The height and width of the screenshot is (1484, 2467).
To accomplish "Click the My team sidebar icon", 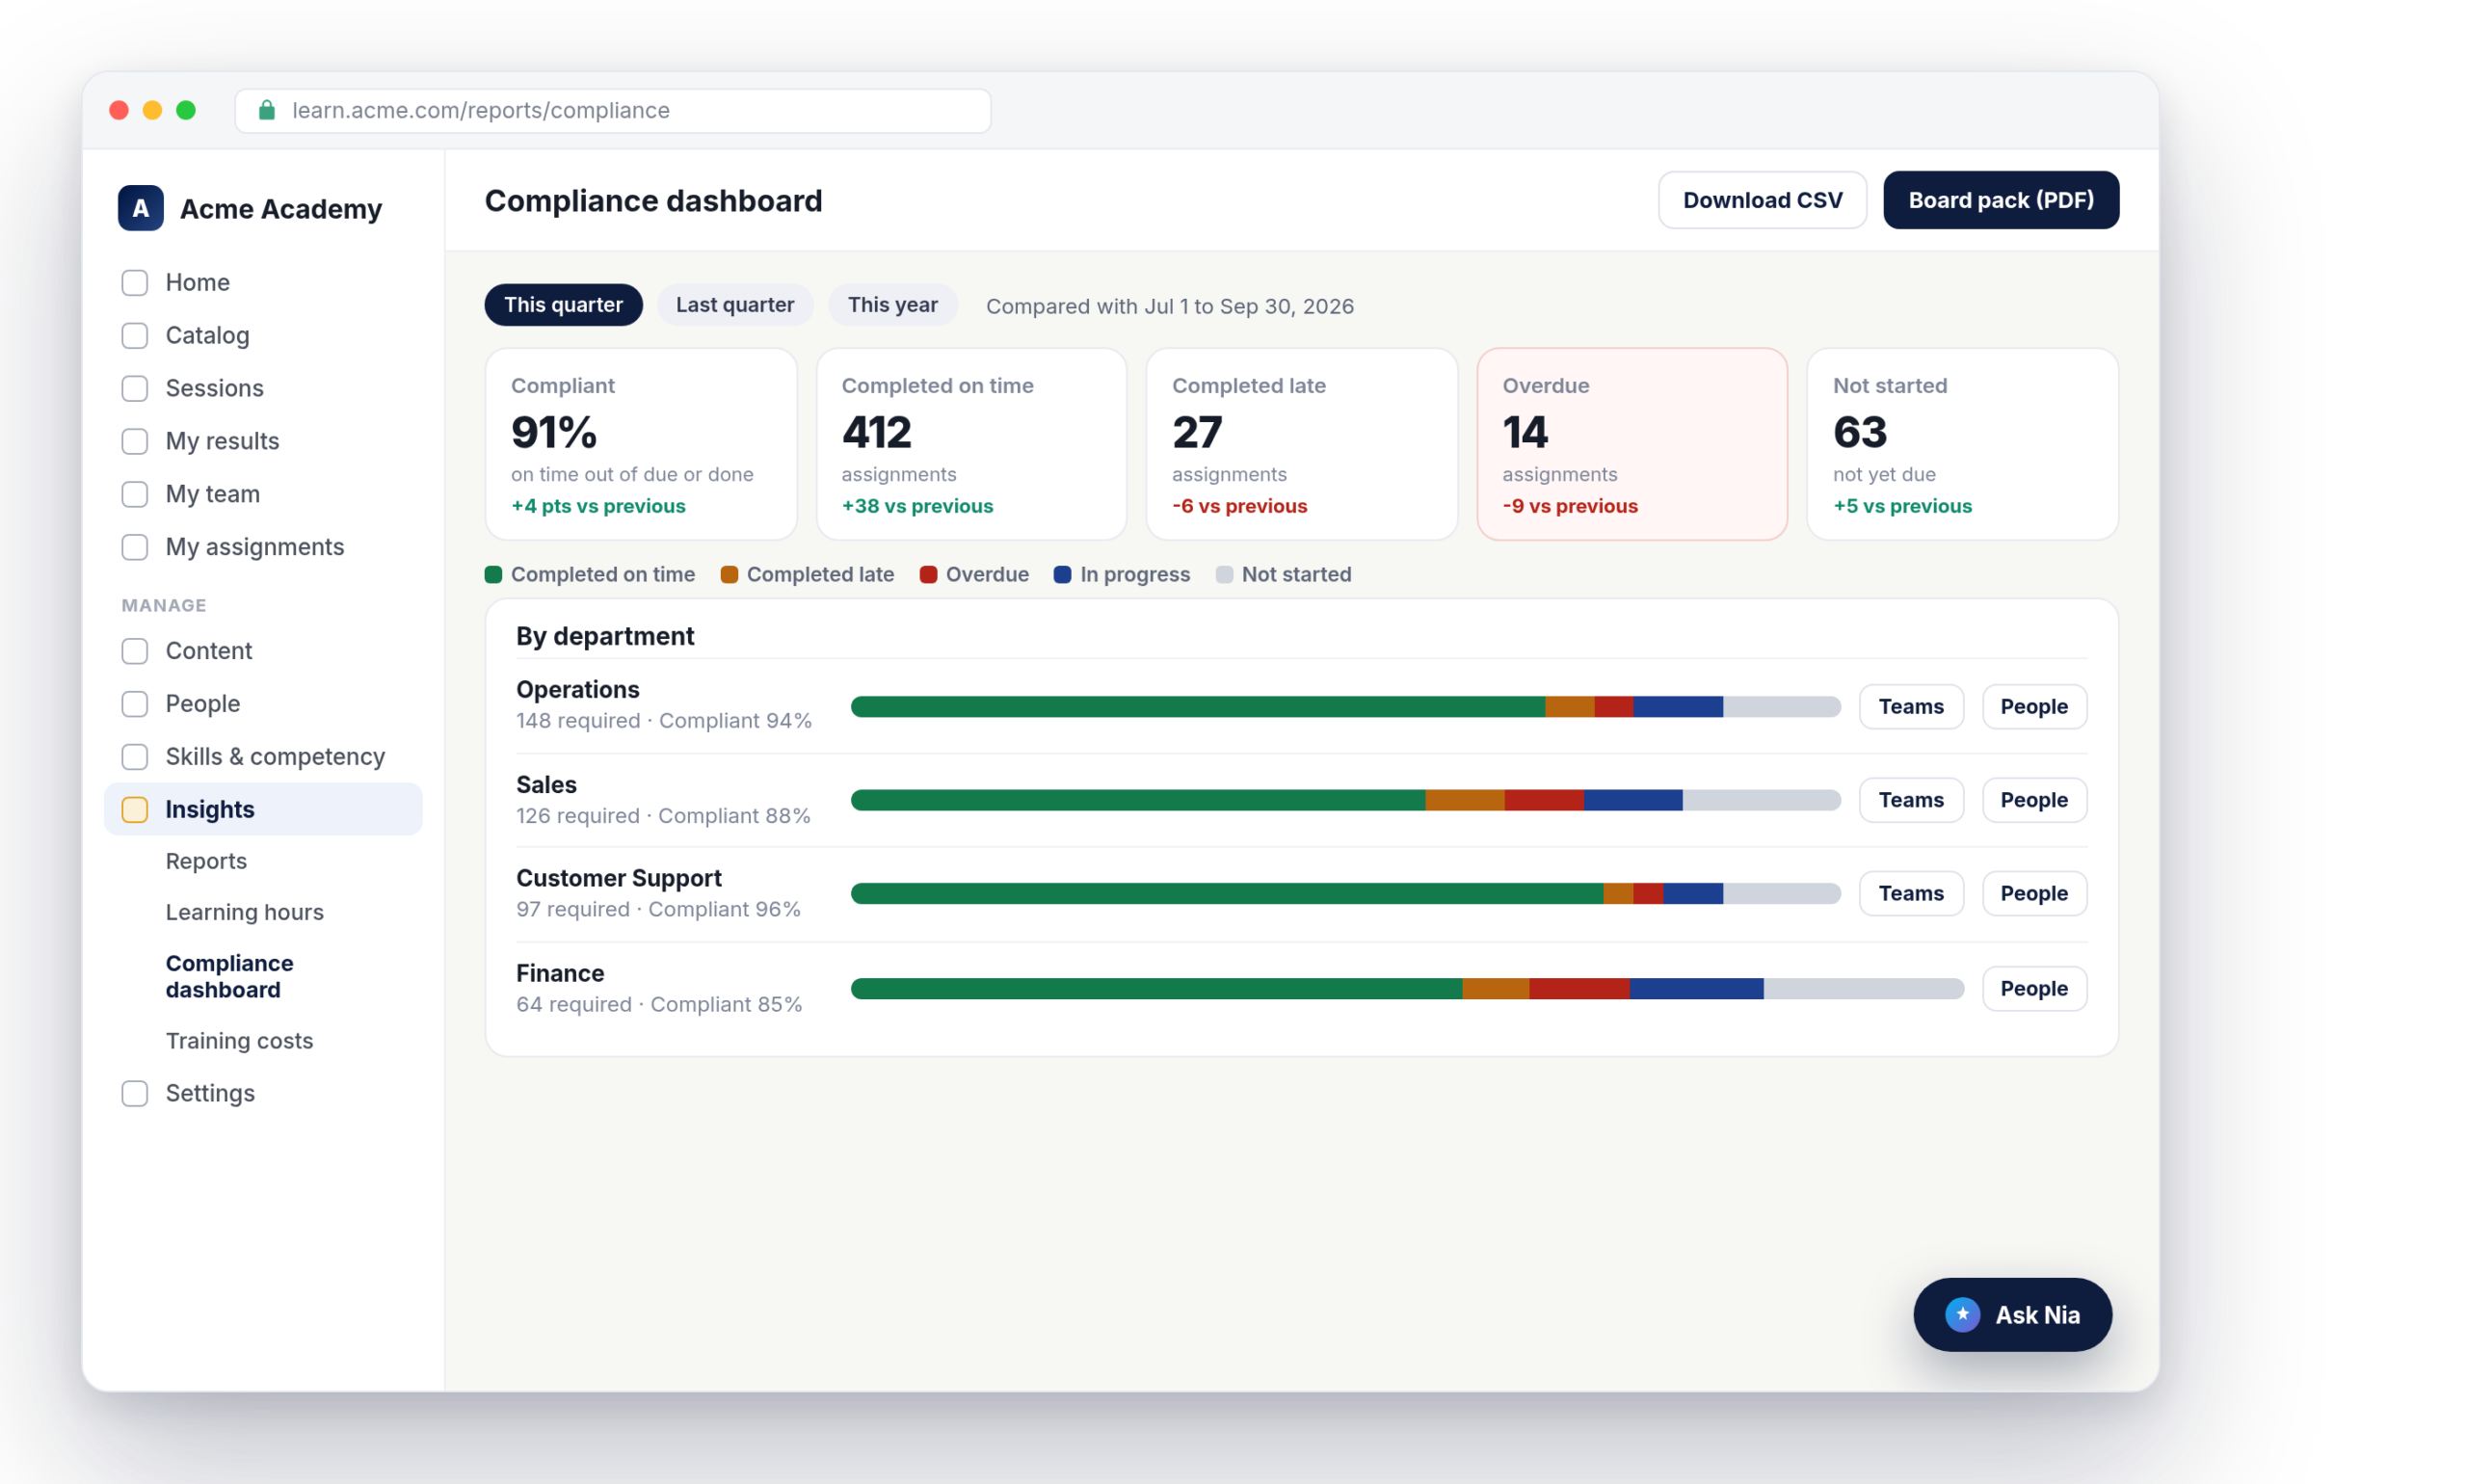I will click(135, 494).
